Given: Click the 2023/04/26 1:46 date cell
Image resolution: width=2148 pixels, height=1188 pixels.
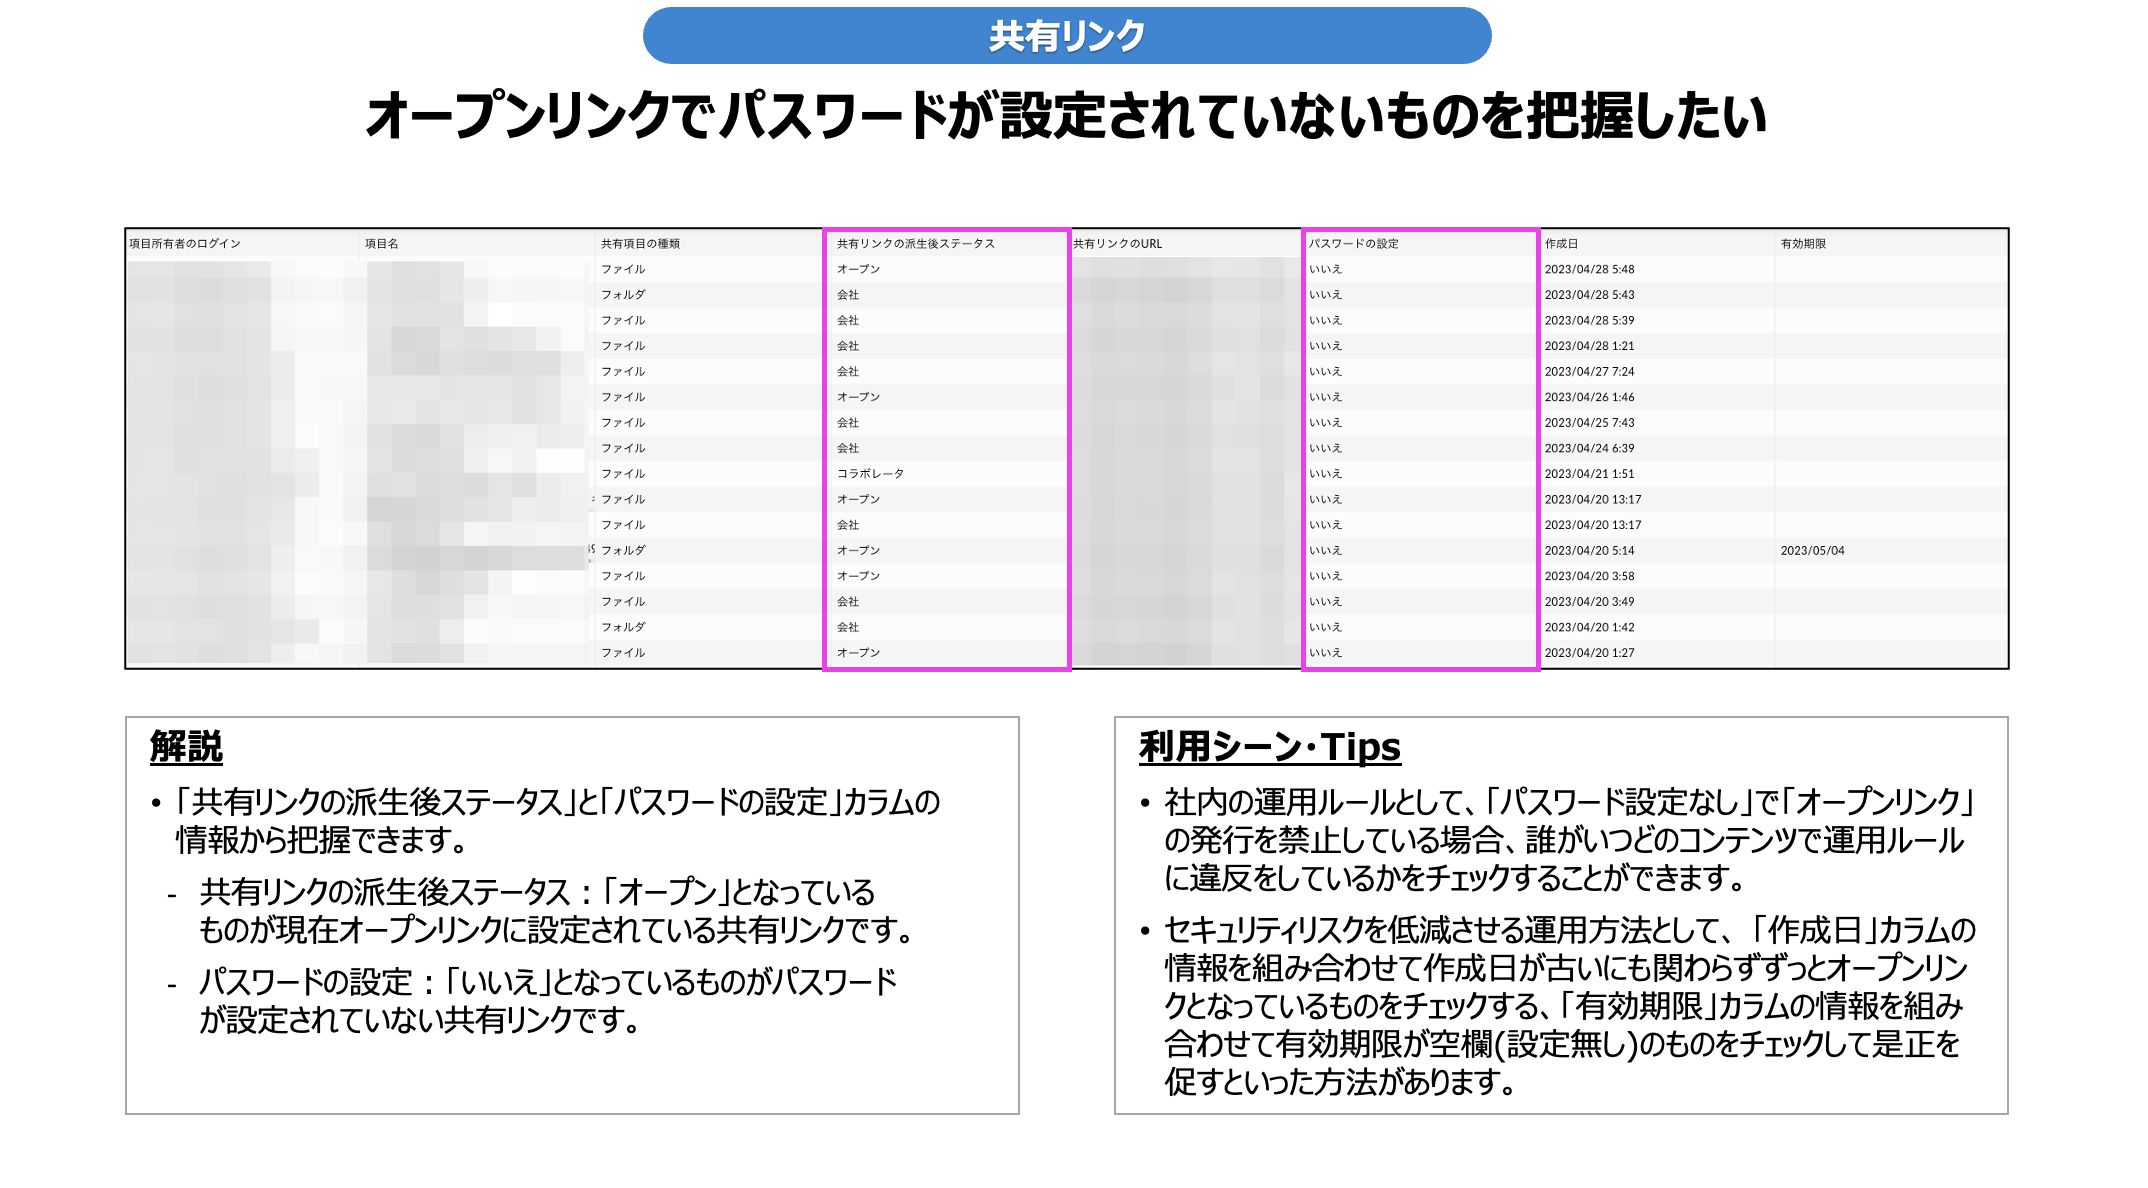Looking at the screenshot, I should coord(1589,397).
